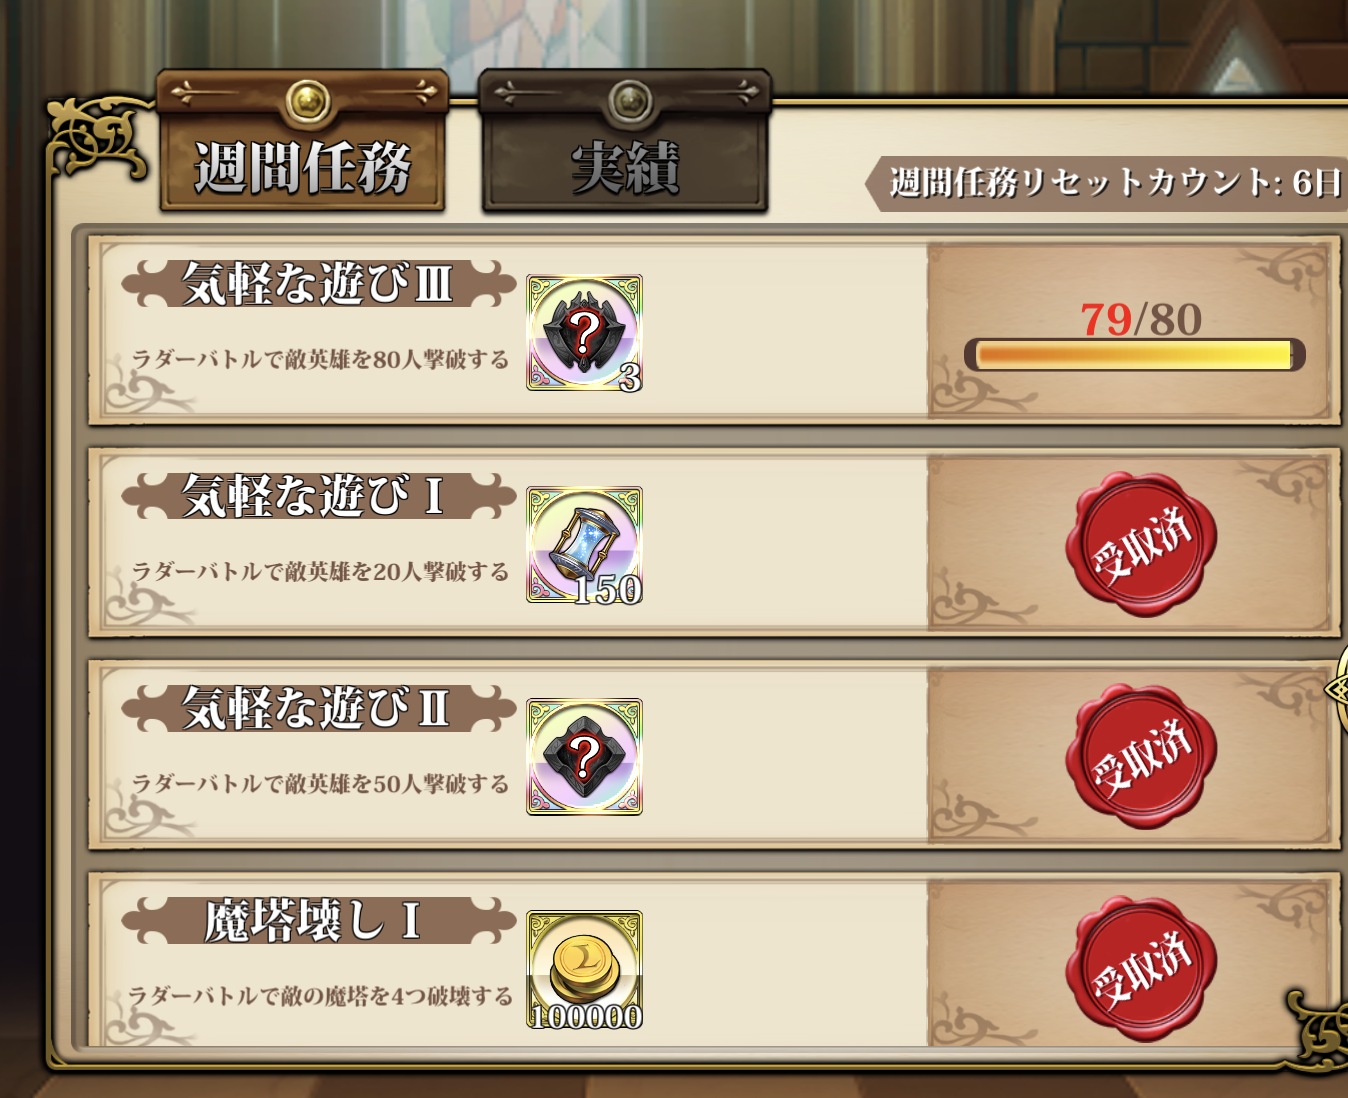Switch to the 週間任務 tab

[302, 142]
